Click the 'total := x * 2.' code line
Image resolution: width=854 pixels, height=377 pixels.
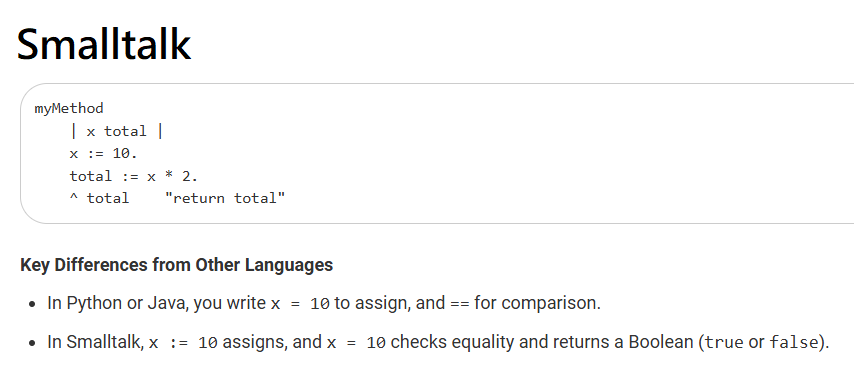tap(134, 176)
